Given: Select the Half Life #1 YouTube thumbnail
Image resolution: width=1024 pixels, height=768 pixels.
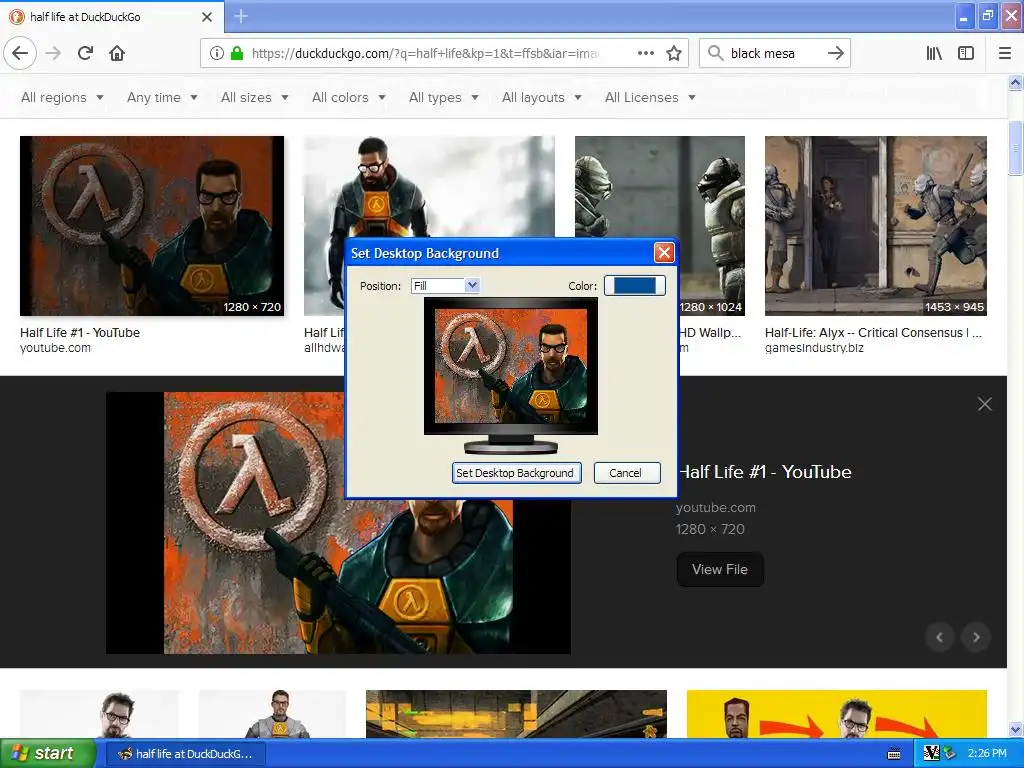Looking at the screenshot, I should click(x=152, y=226).
